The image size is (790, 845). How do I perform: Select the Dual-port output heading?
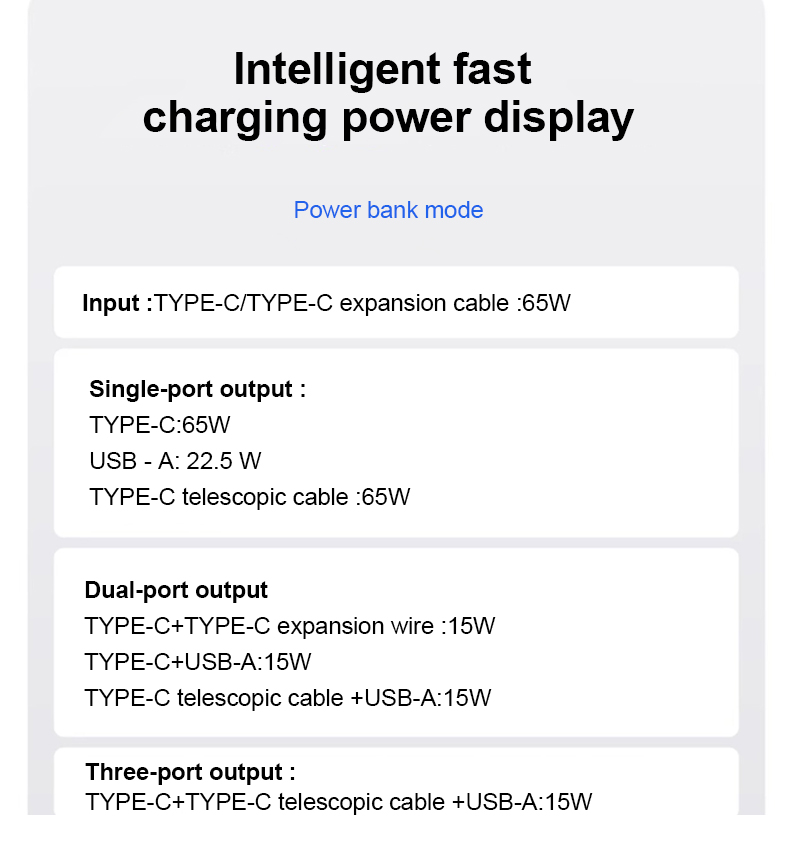[x=176, y=590]
